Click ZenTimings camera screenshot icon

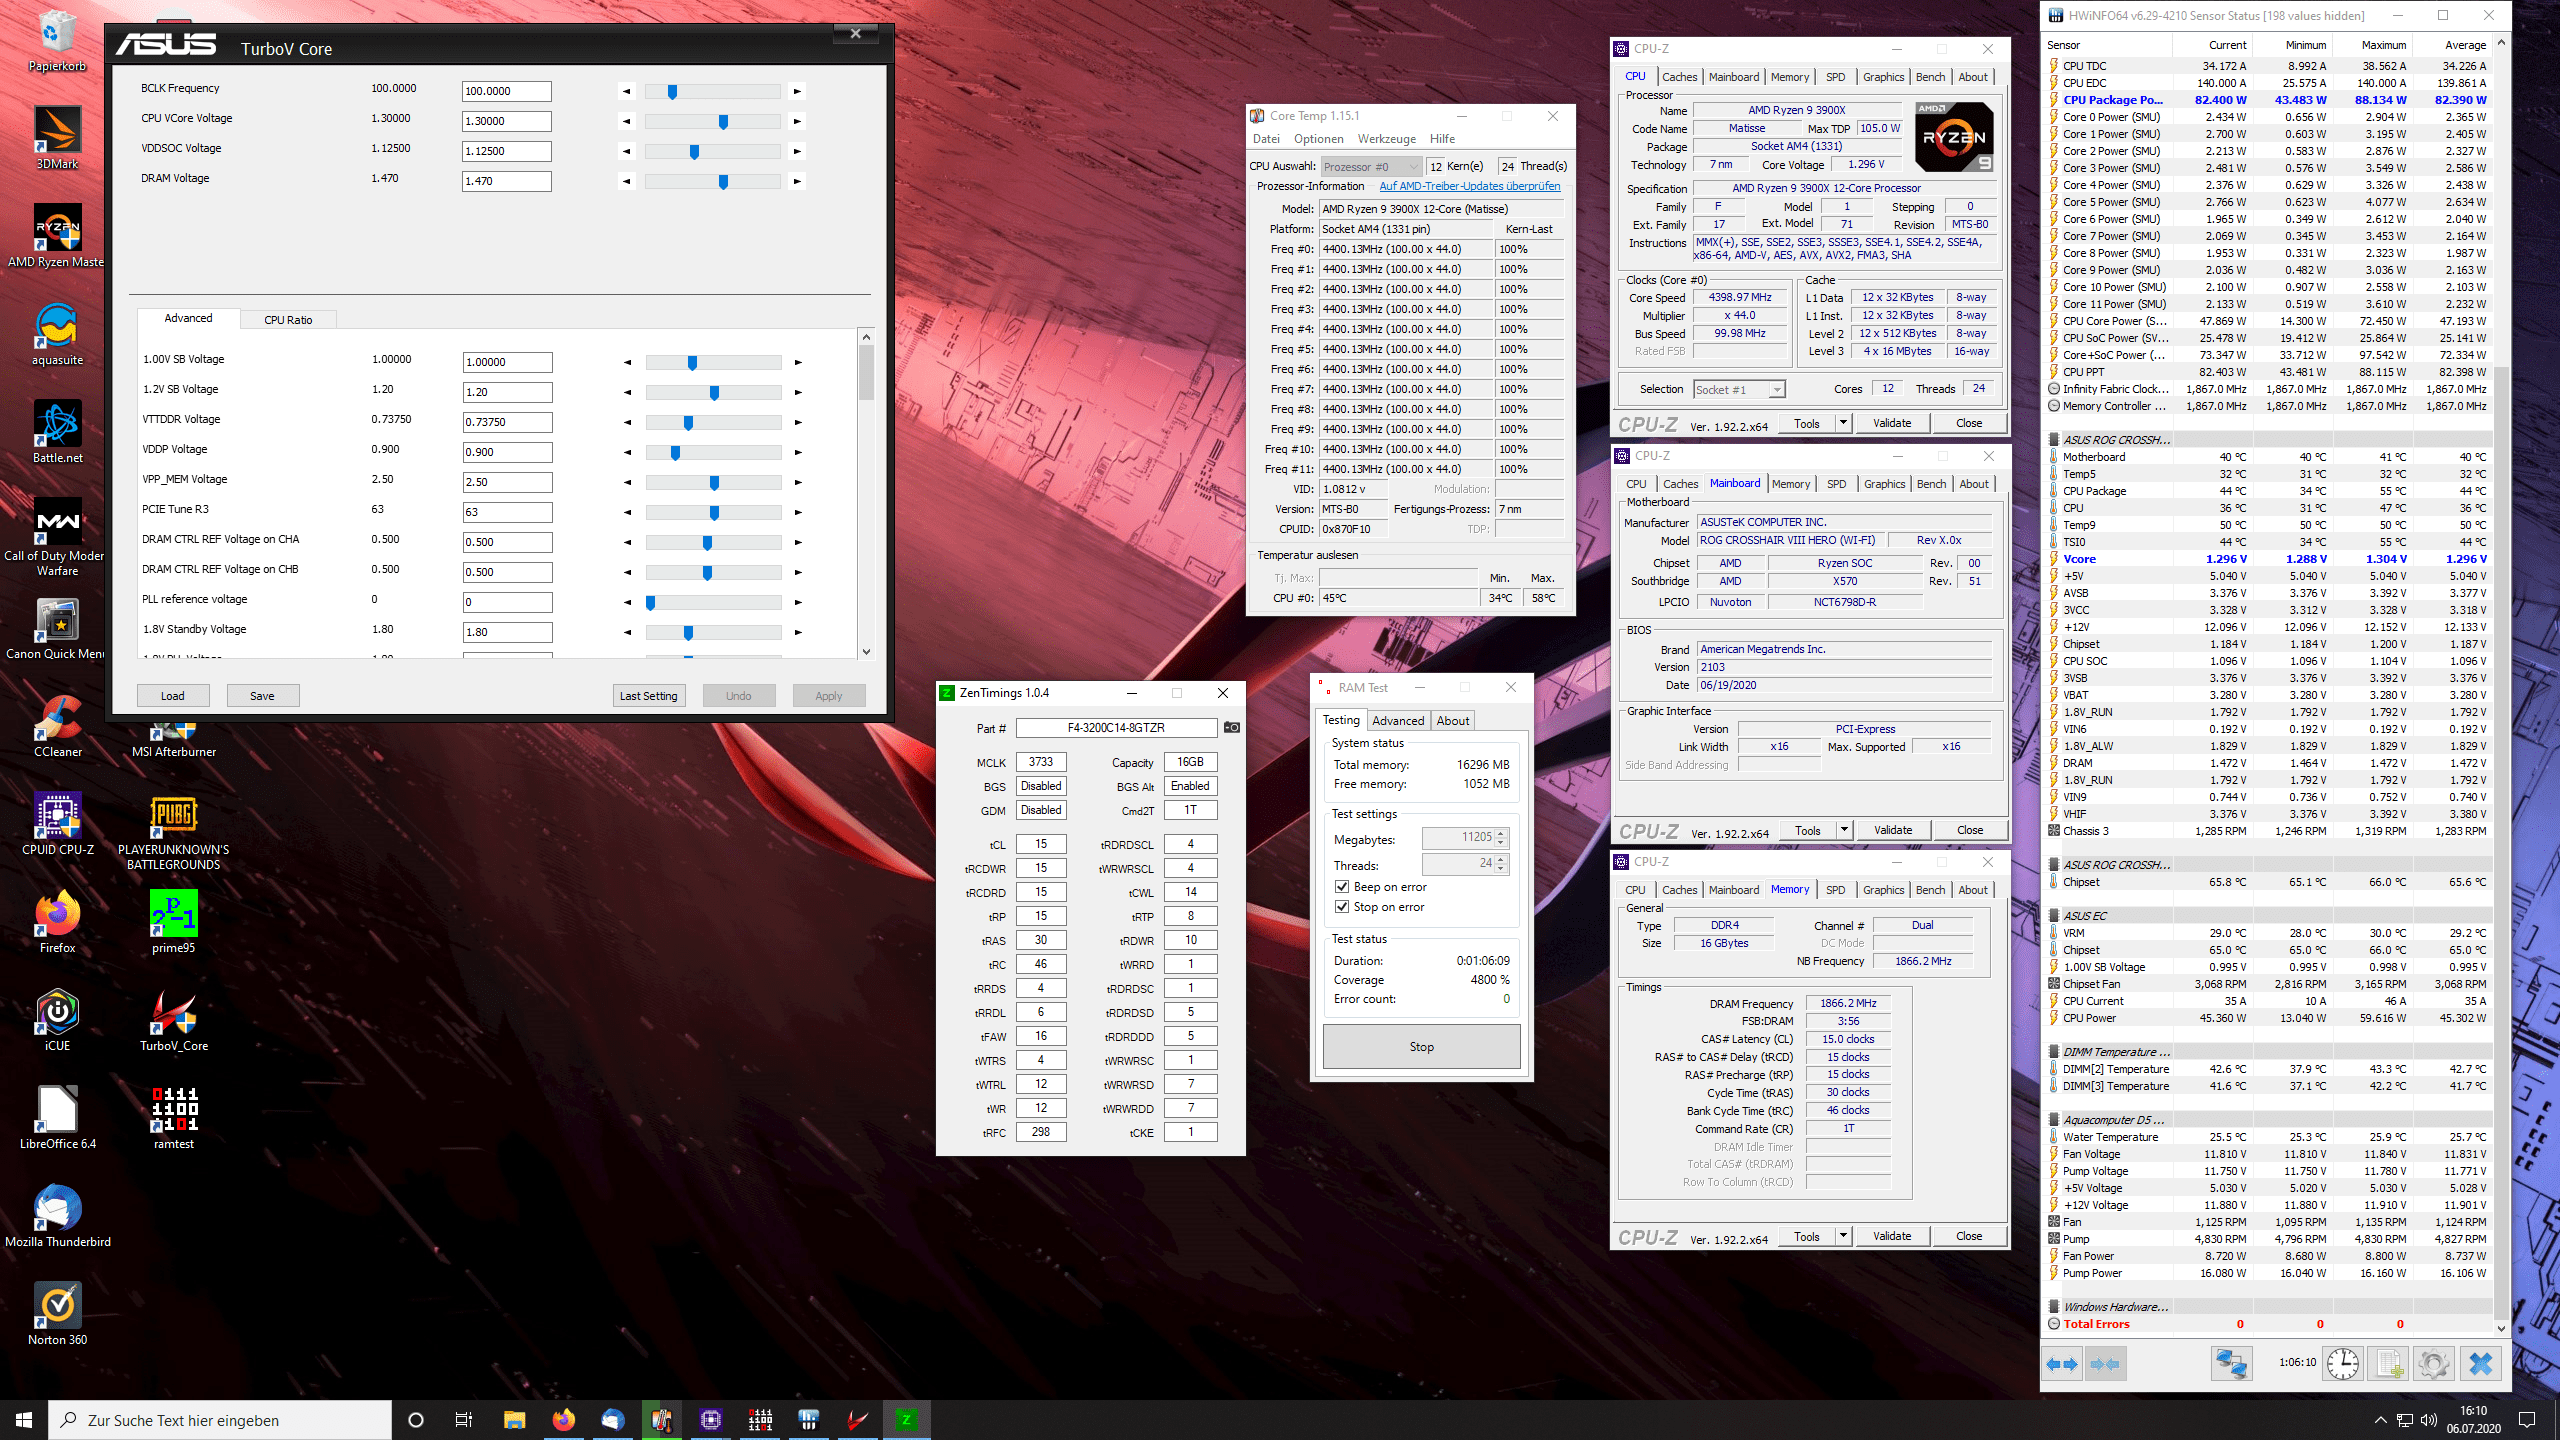point(1232,728)
